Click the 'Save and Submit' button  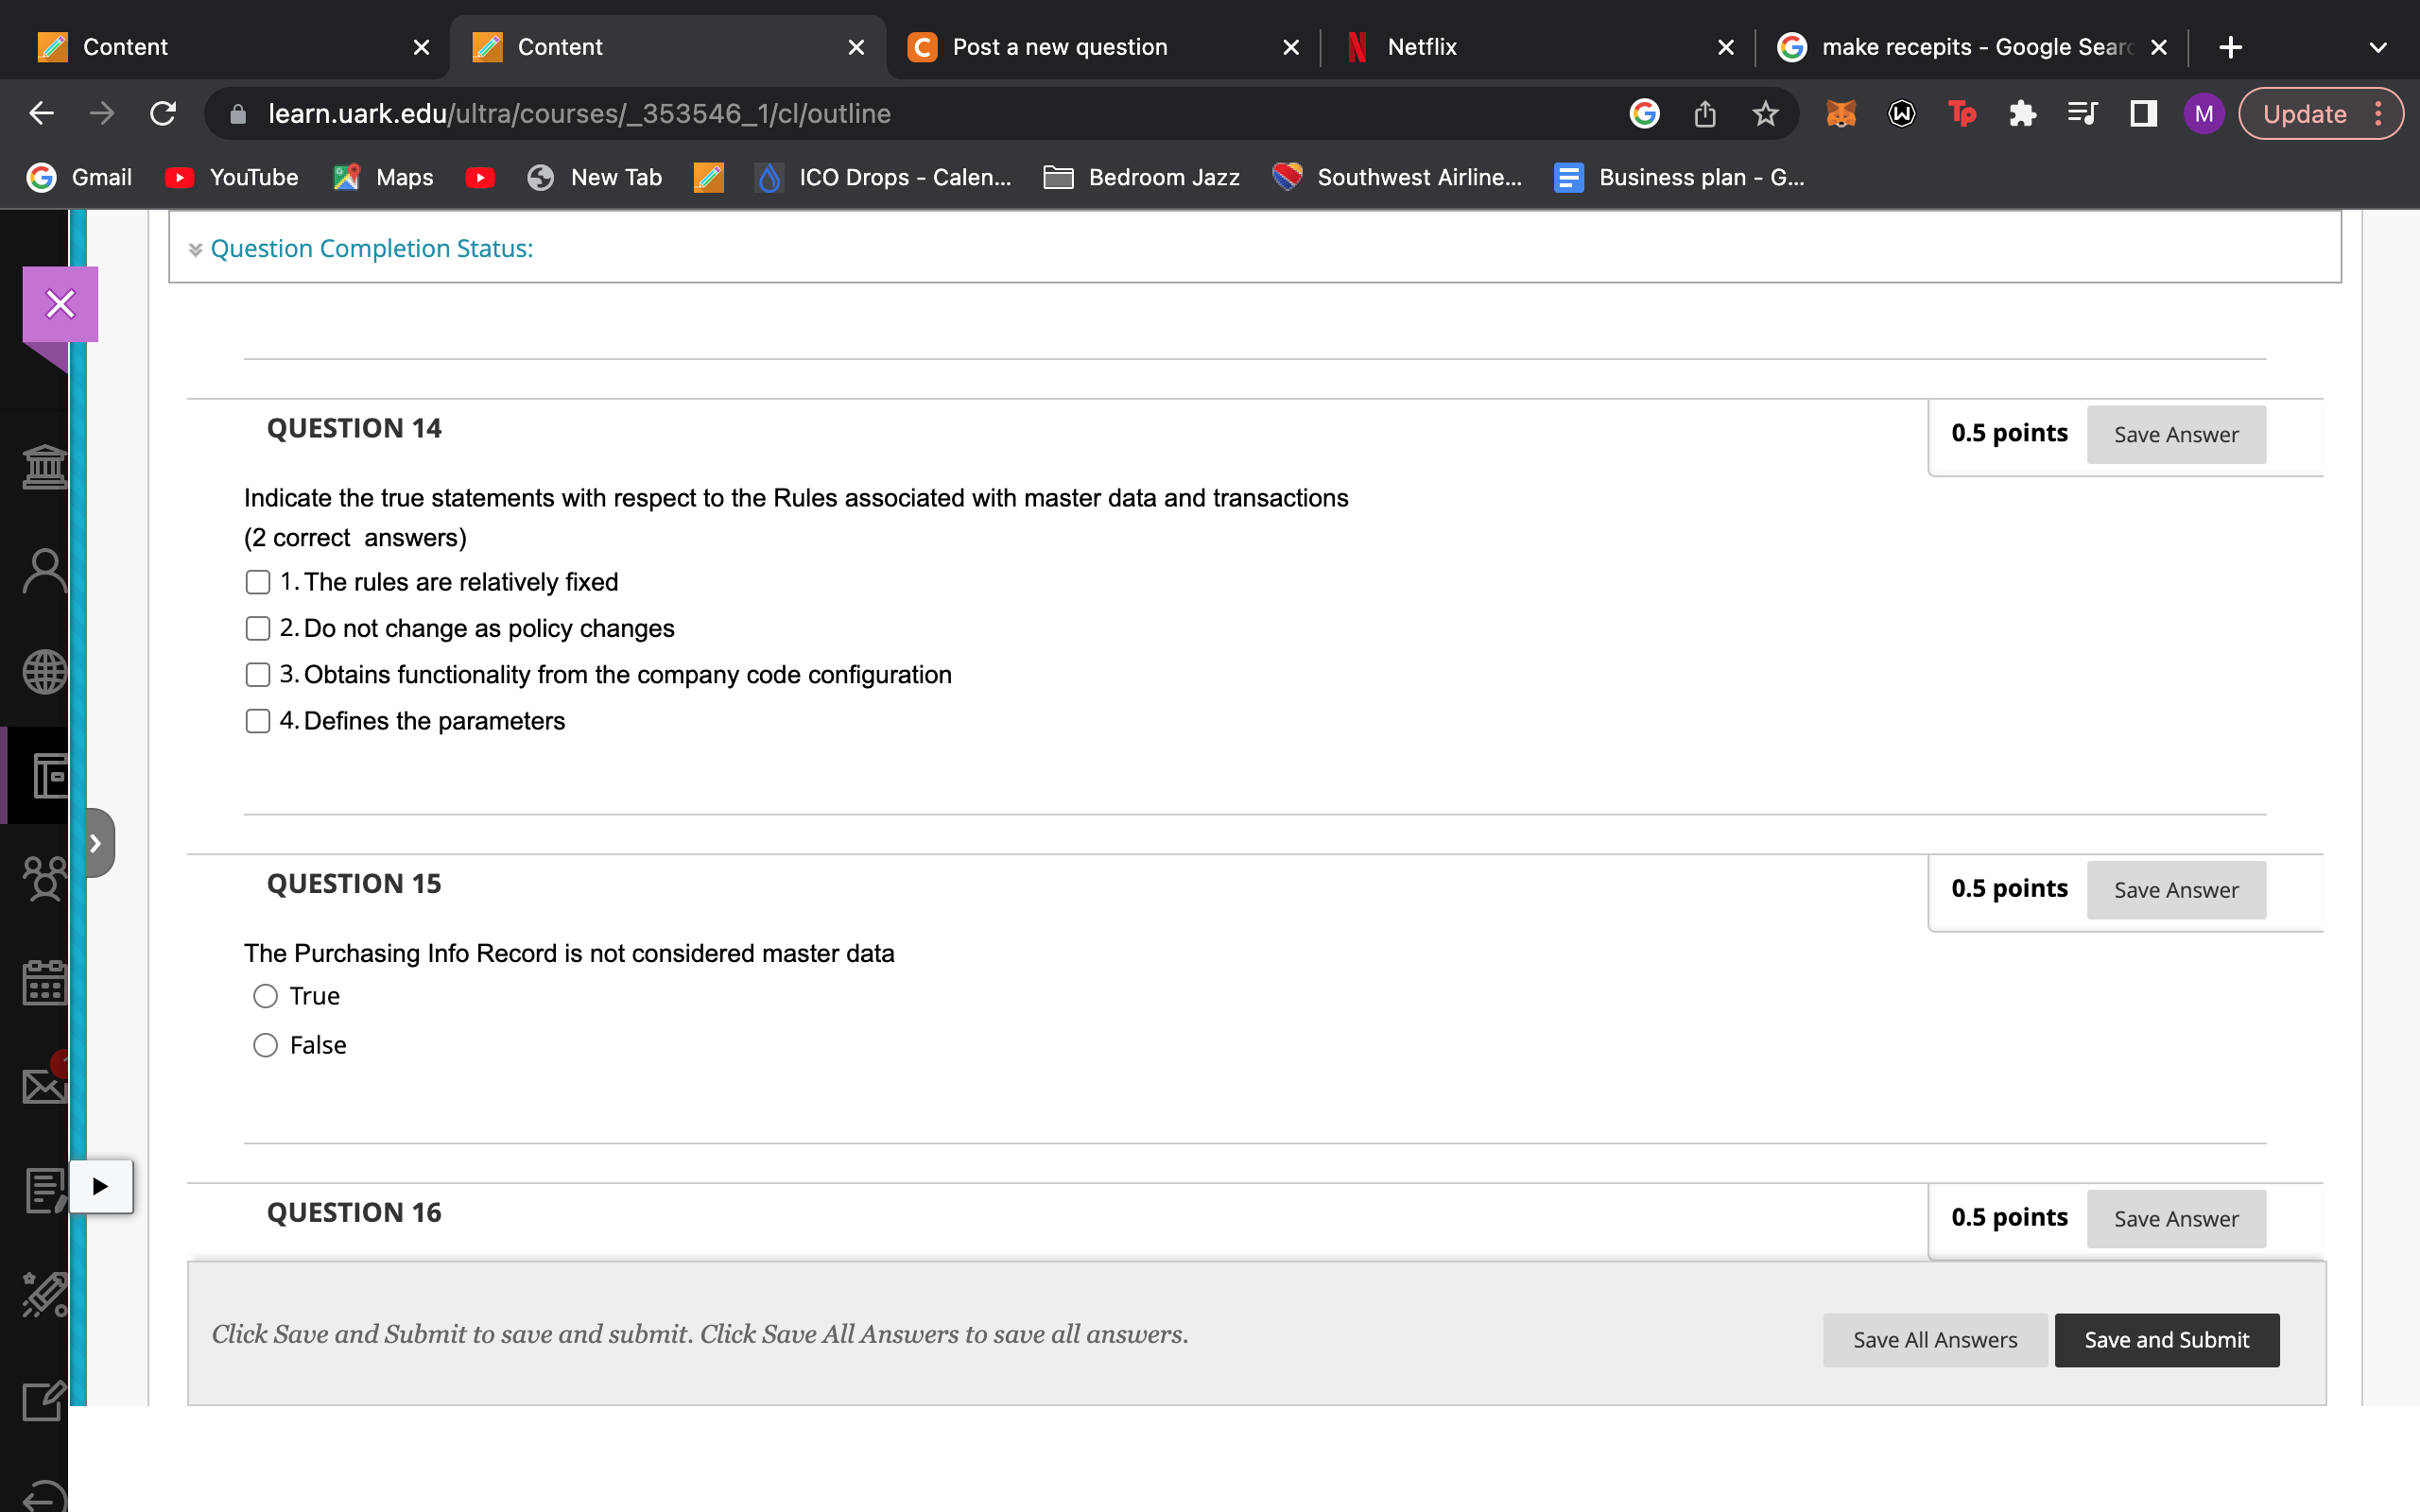point(2168,1338)
